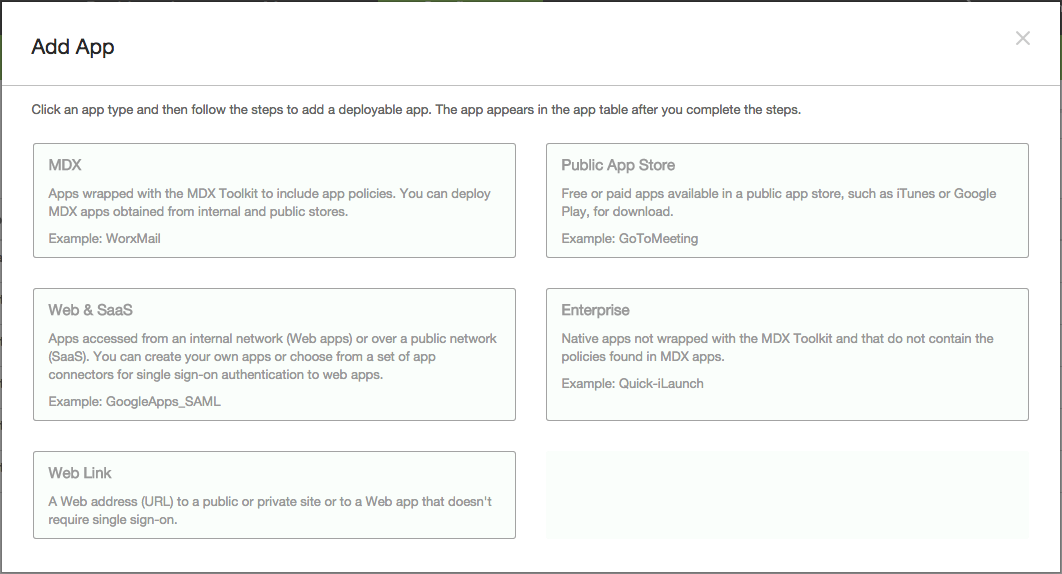1062x574 pixels.
Task: Select the Enterprise app type card
Action: click(787, 354)
